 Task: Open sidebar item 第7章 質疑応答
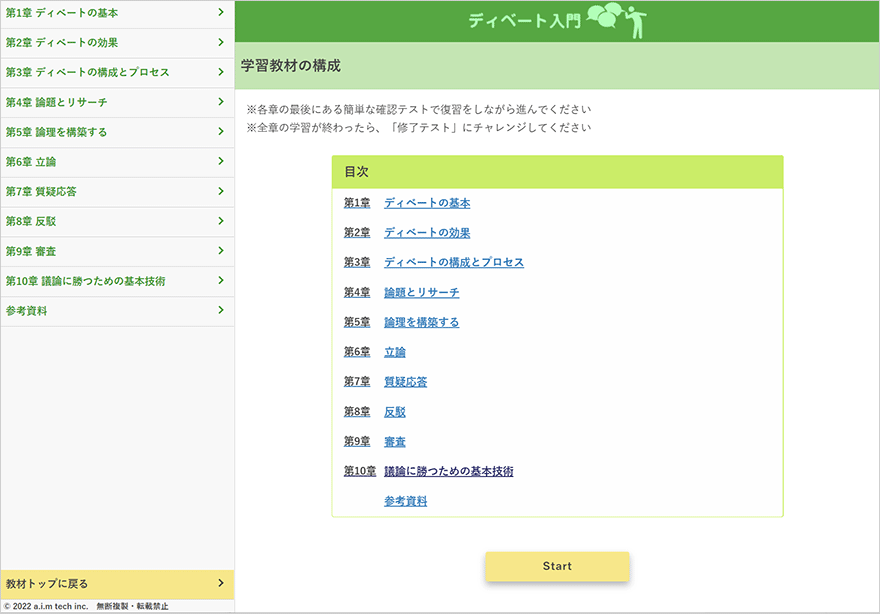[x=117, y=192]
